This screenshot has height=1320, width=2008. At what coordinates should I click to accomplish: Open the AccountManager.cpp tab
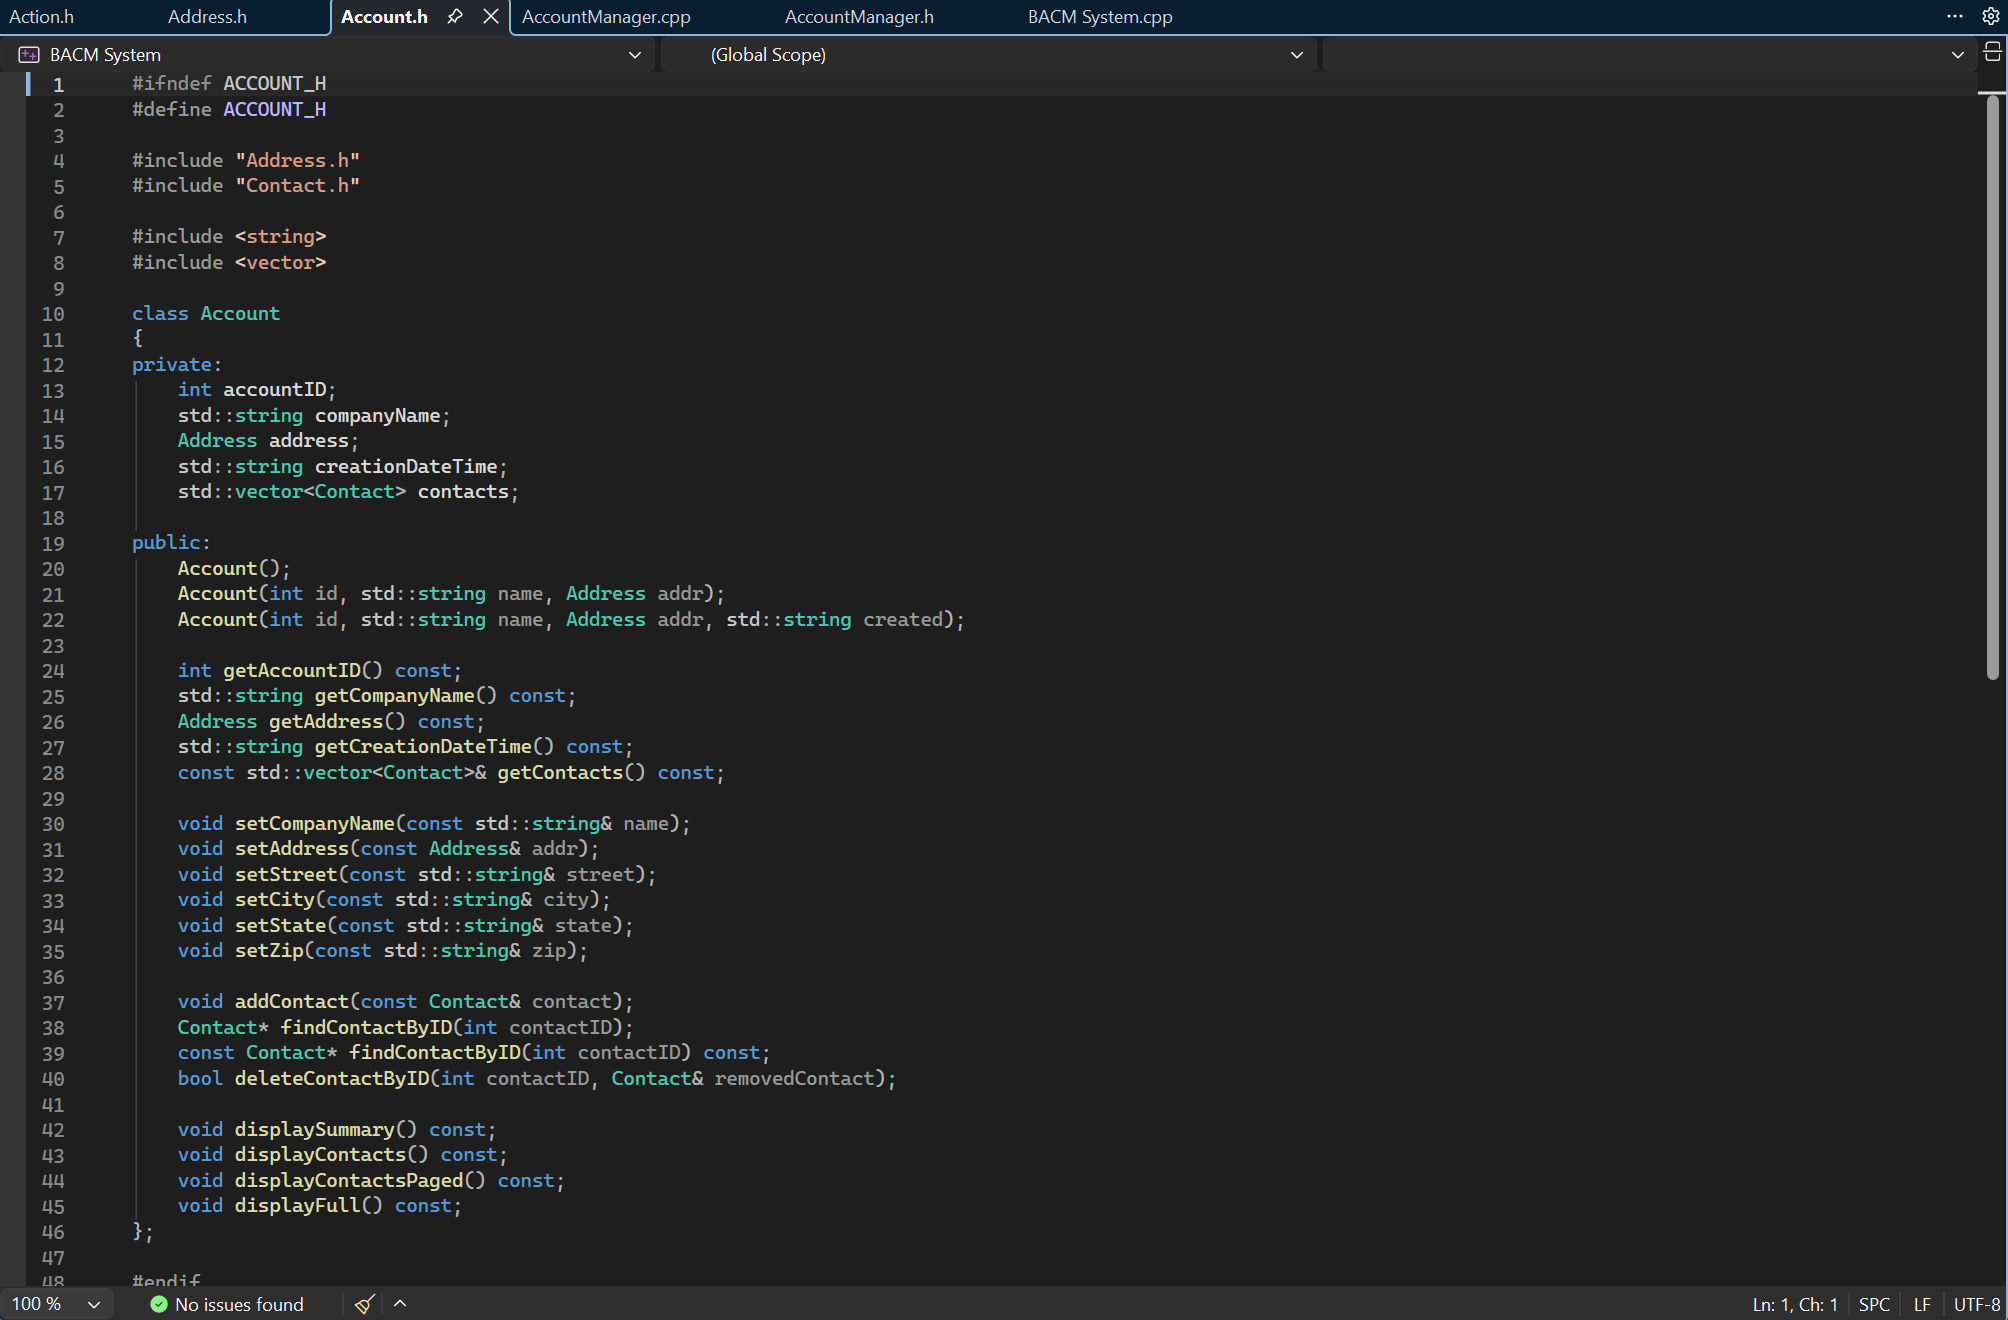click(x=606, y=17)
